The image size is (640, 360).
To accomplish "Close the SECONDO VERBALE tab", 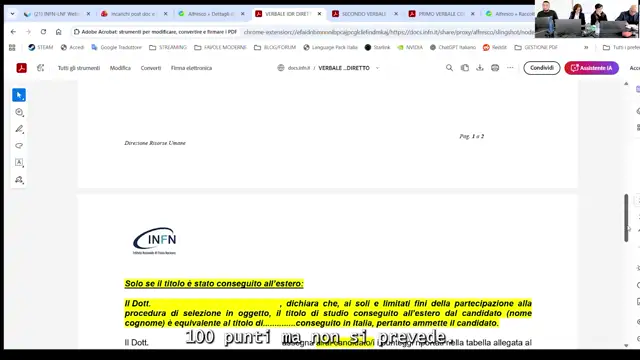I will (396, 14).
